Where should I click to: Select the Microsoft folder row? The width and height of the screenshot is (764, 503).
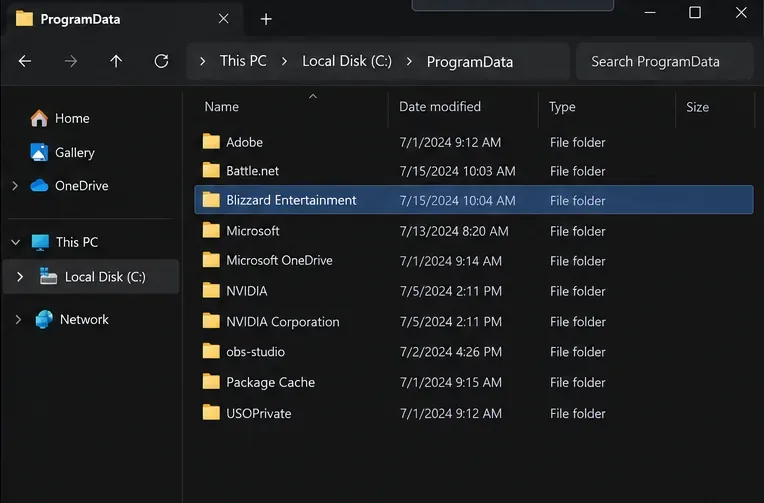click(x=474, y=231)
